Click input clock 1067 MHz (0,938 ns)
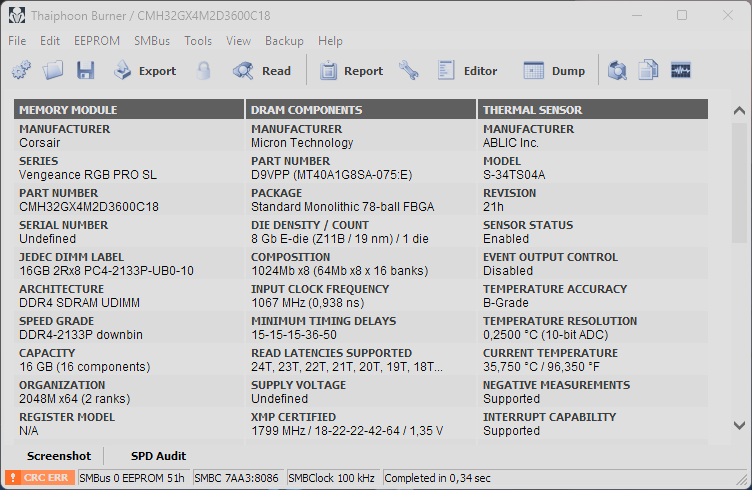Image resolution: width=752 pixels, height=490 pixels. (307, 303)
